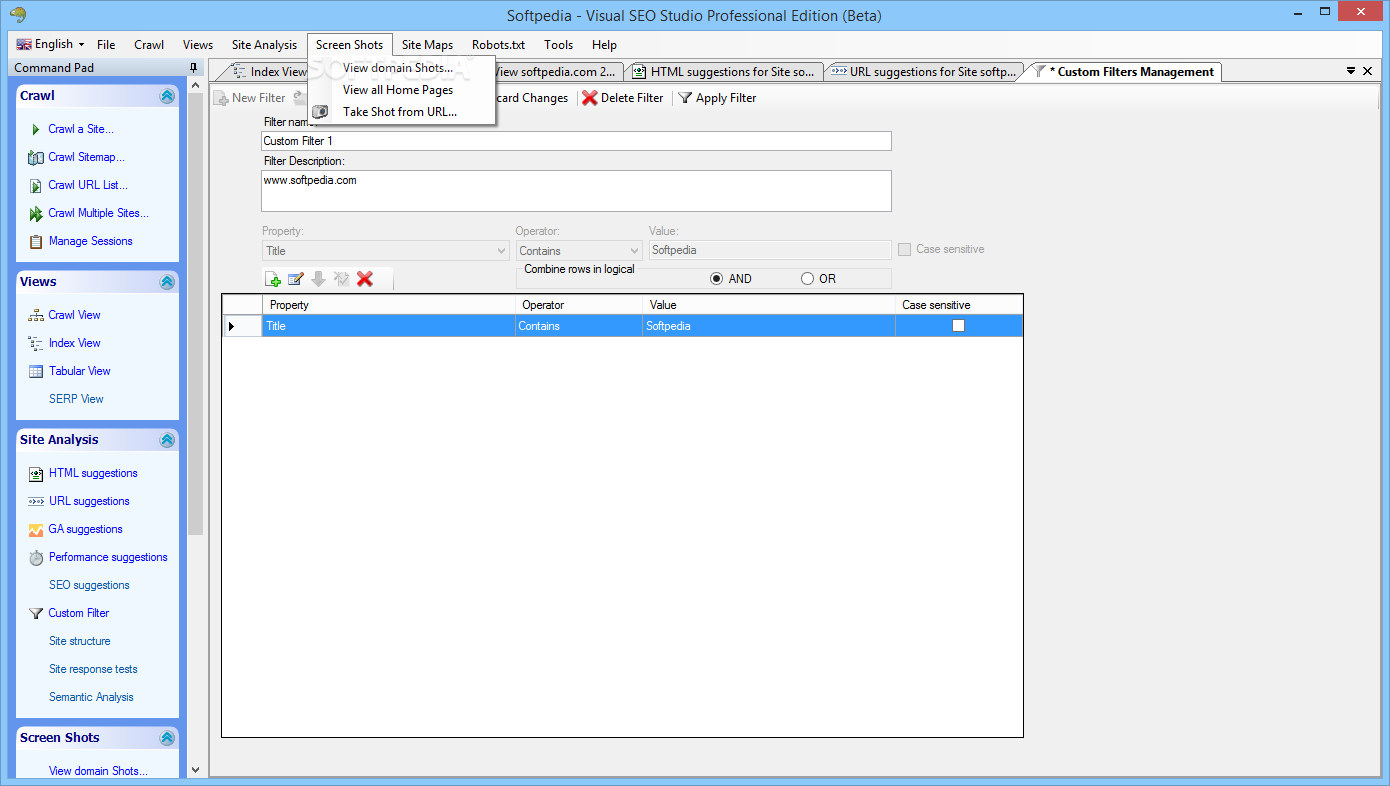Click Apply Filter button
The image size is (1390, 786).
click(717, 98)
